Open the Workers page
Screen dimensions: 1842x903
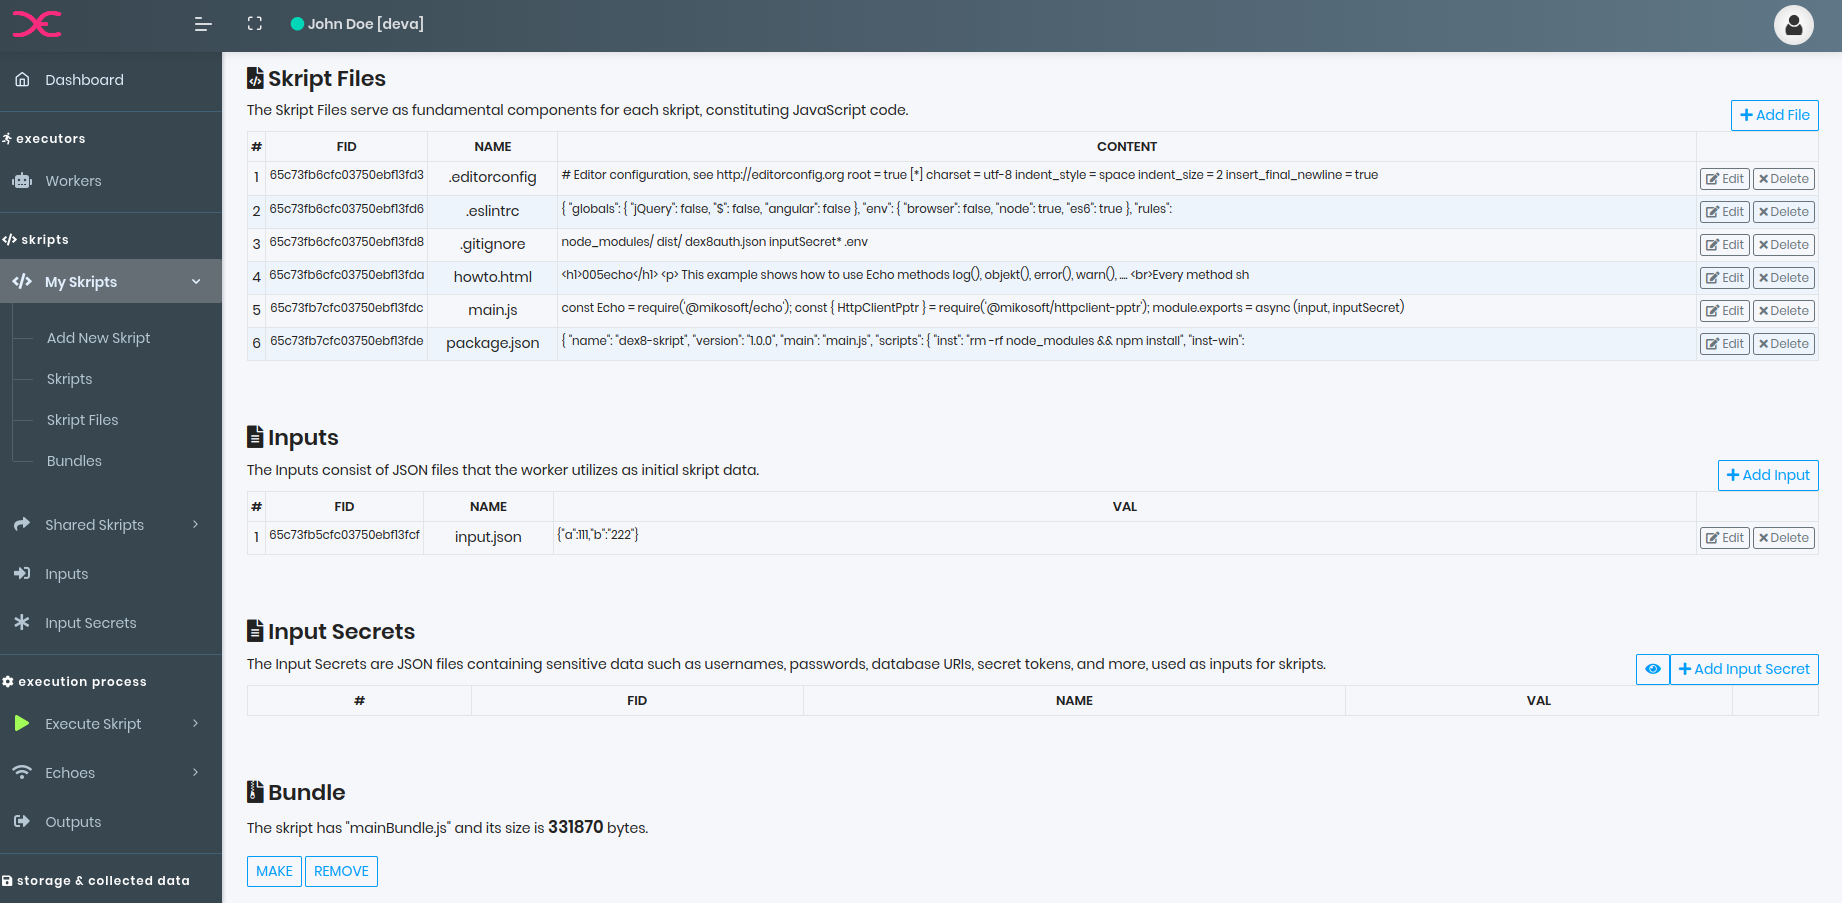73,181
